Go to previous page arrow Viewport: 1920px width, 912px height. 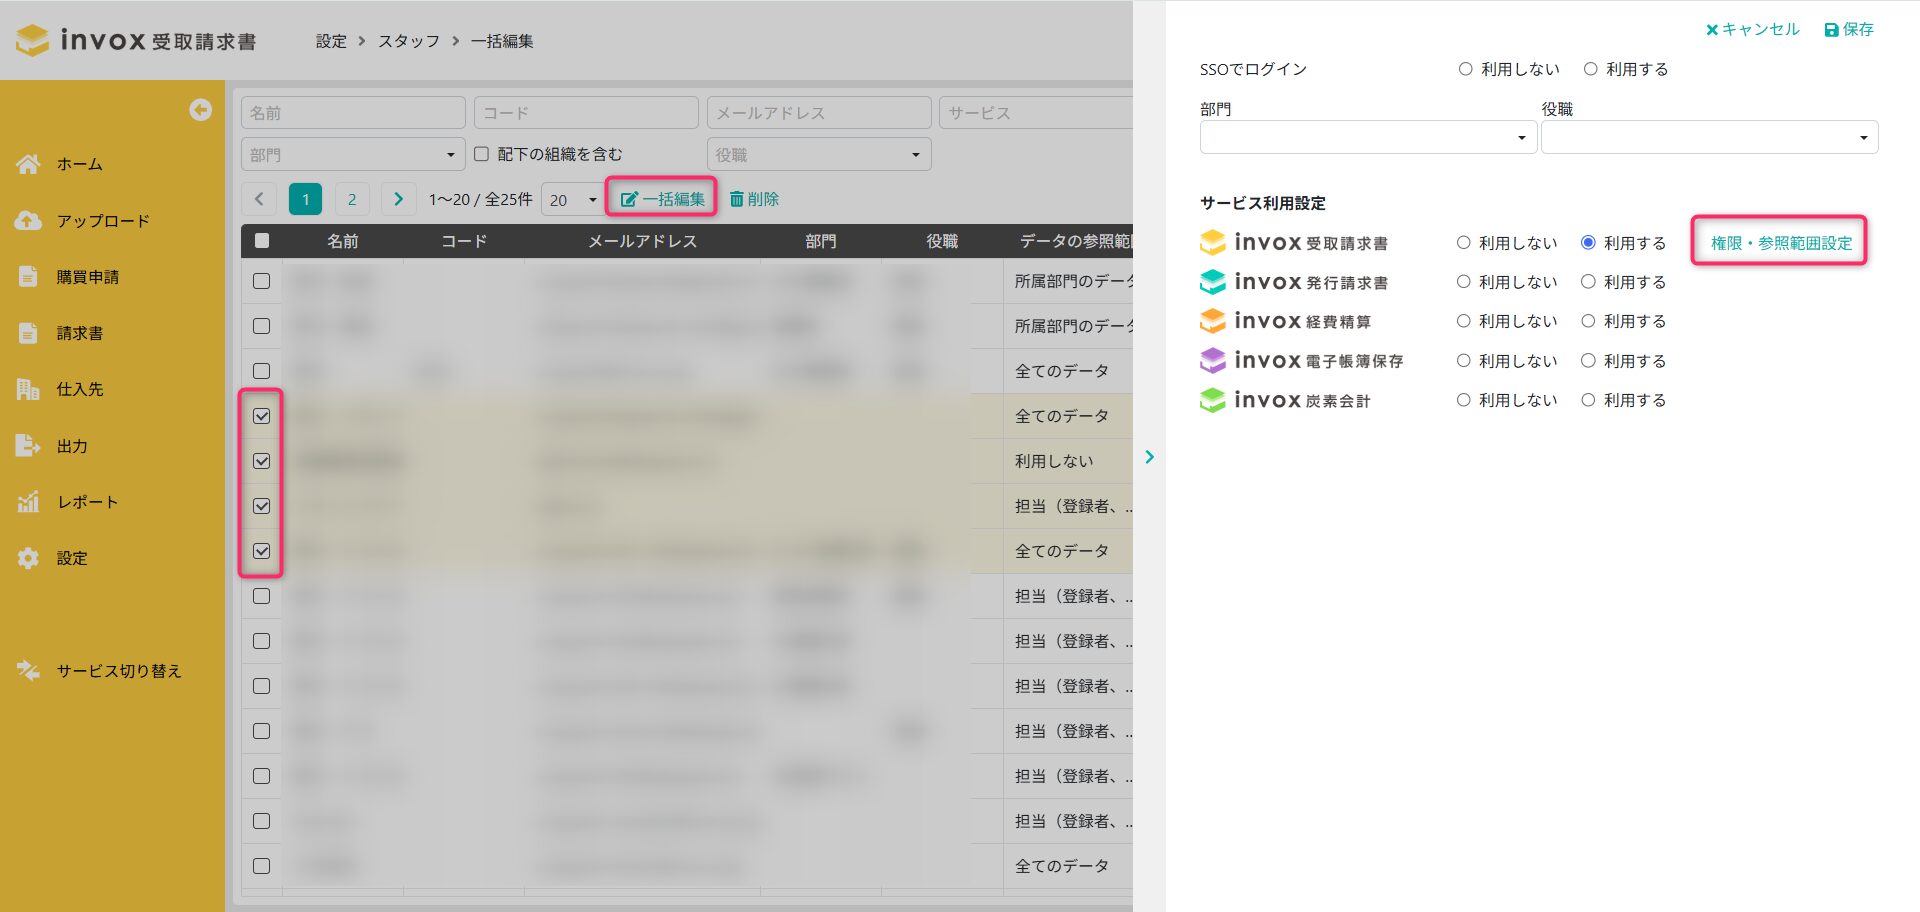pyautogui.click(x=259, y=199)
